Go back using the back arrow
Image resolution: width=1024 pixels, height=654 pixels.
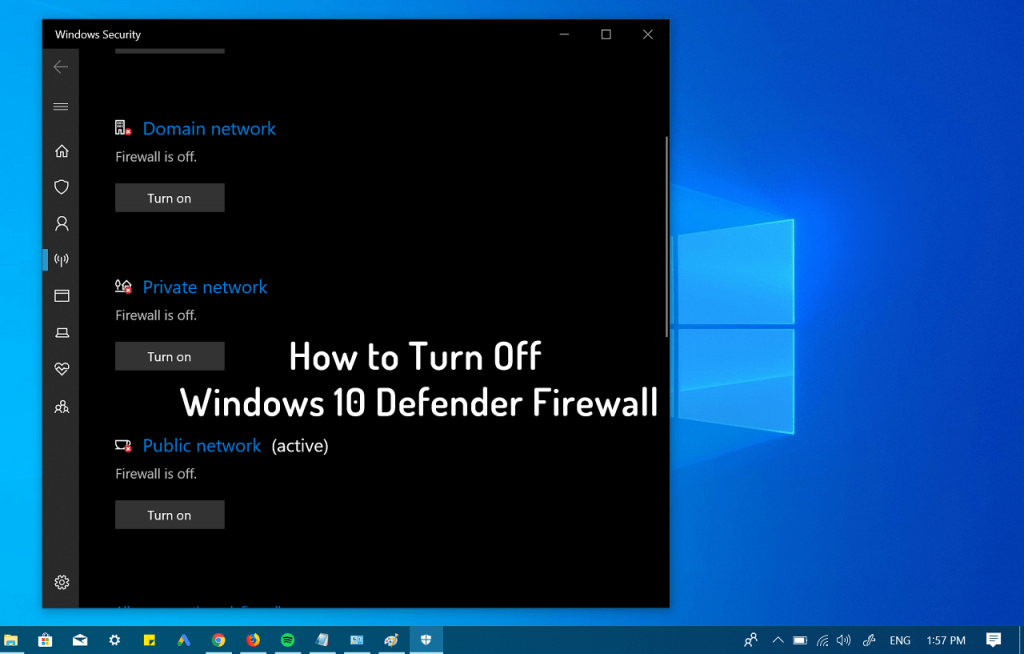pos(61,67)
